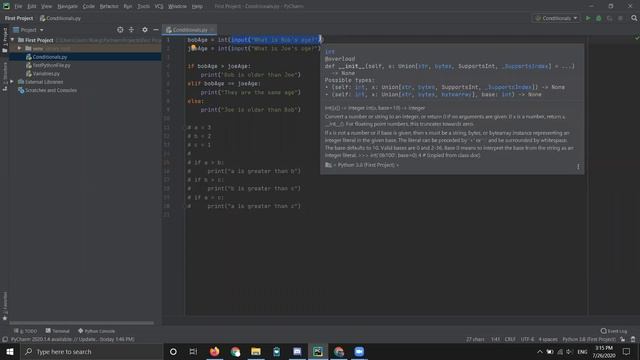The width and height of the screenshot is (640, 360).
Task: Open the Windows notification center icon
Action: (627, 351)
